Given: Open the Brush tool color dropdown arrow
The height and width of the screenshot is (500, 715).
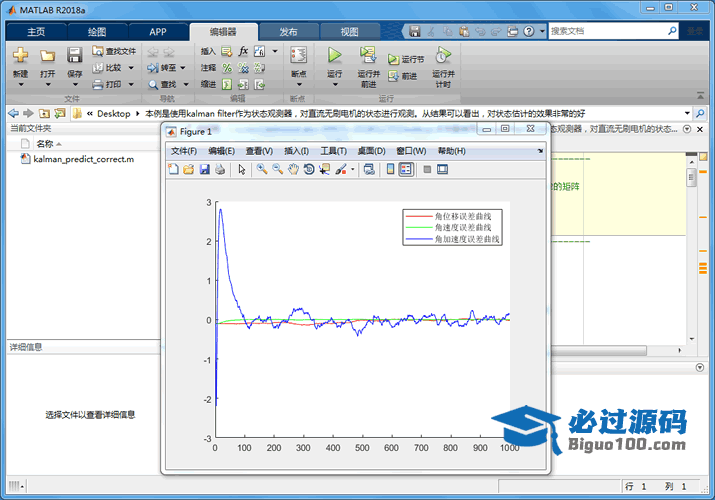Looking at the screenshot, I should [x=353, y=169].
